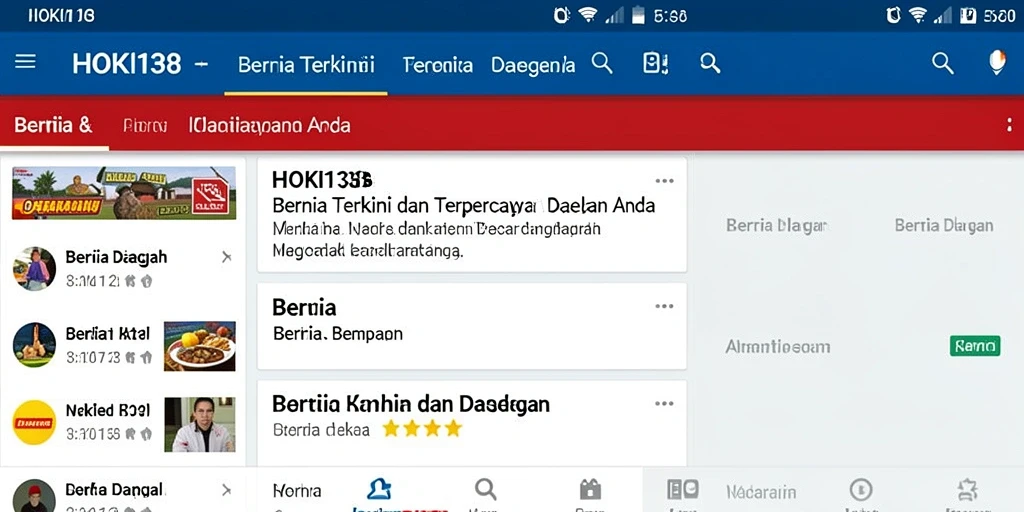Click the news card icon in the bottom navigation
This screenshot has height=512, width=1024.
click(683, 489)
